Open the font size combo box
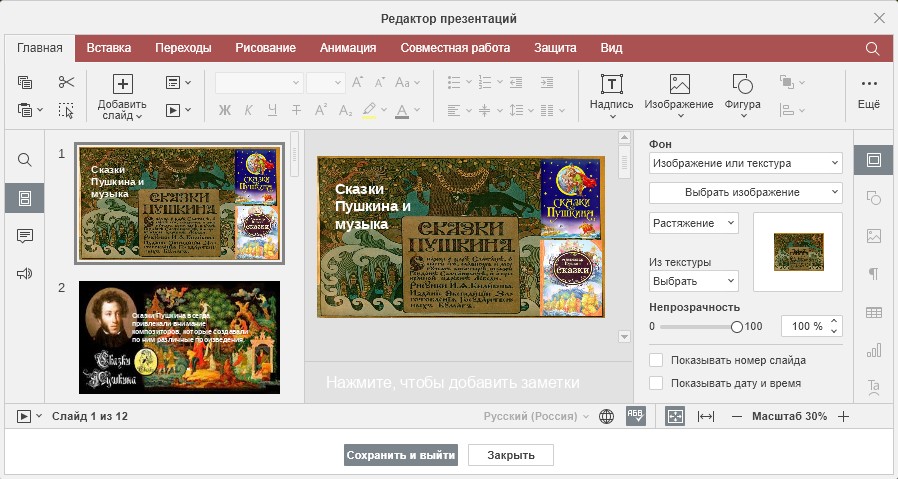 point(325,83)
